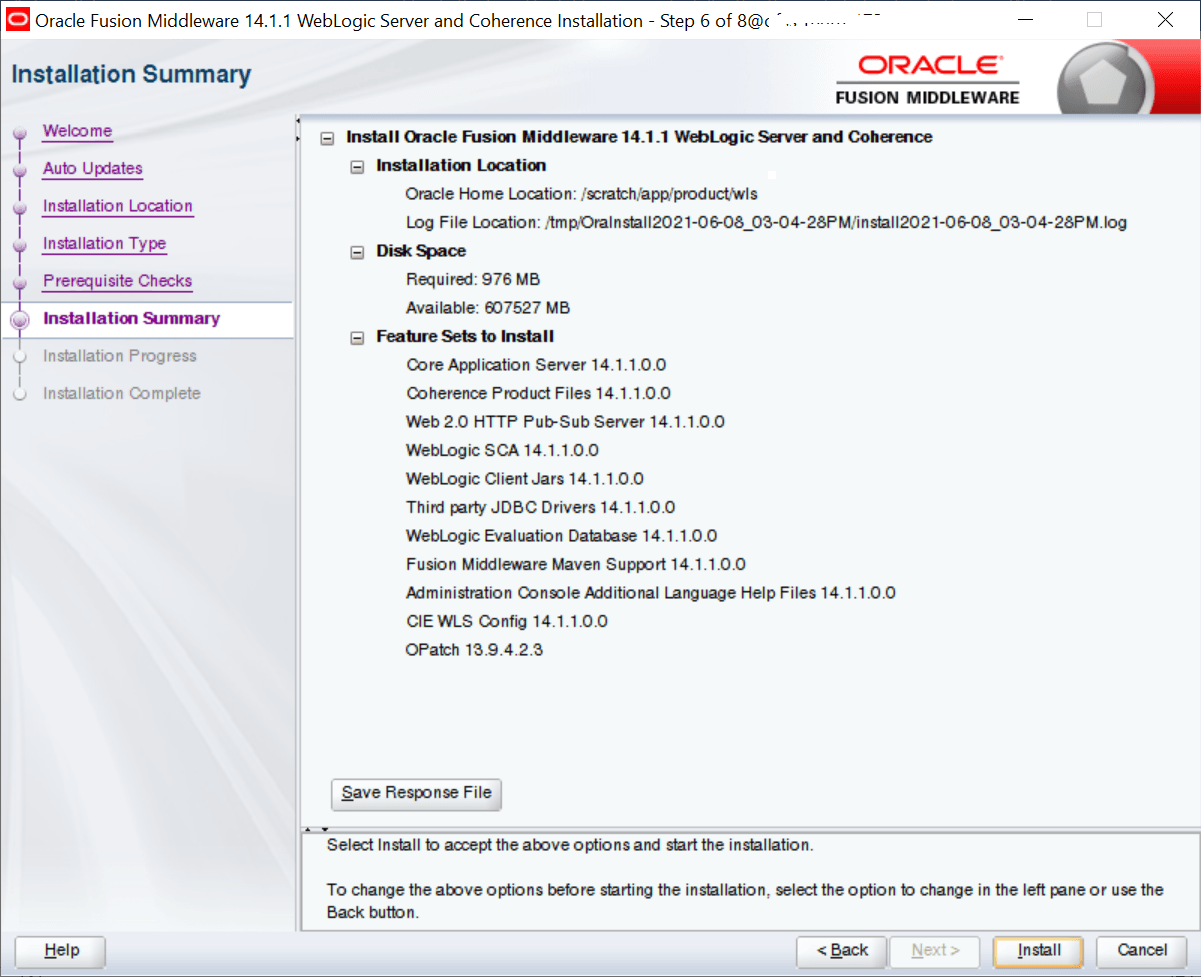Viewport: 1201px width, 977px height.
Task: Click the Oracle Fusion Middleware header logo
Action: coord(926,76)
